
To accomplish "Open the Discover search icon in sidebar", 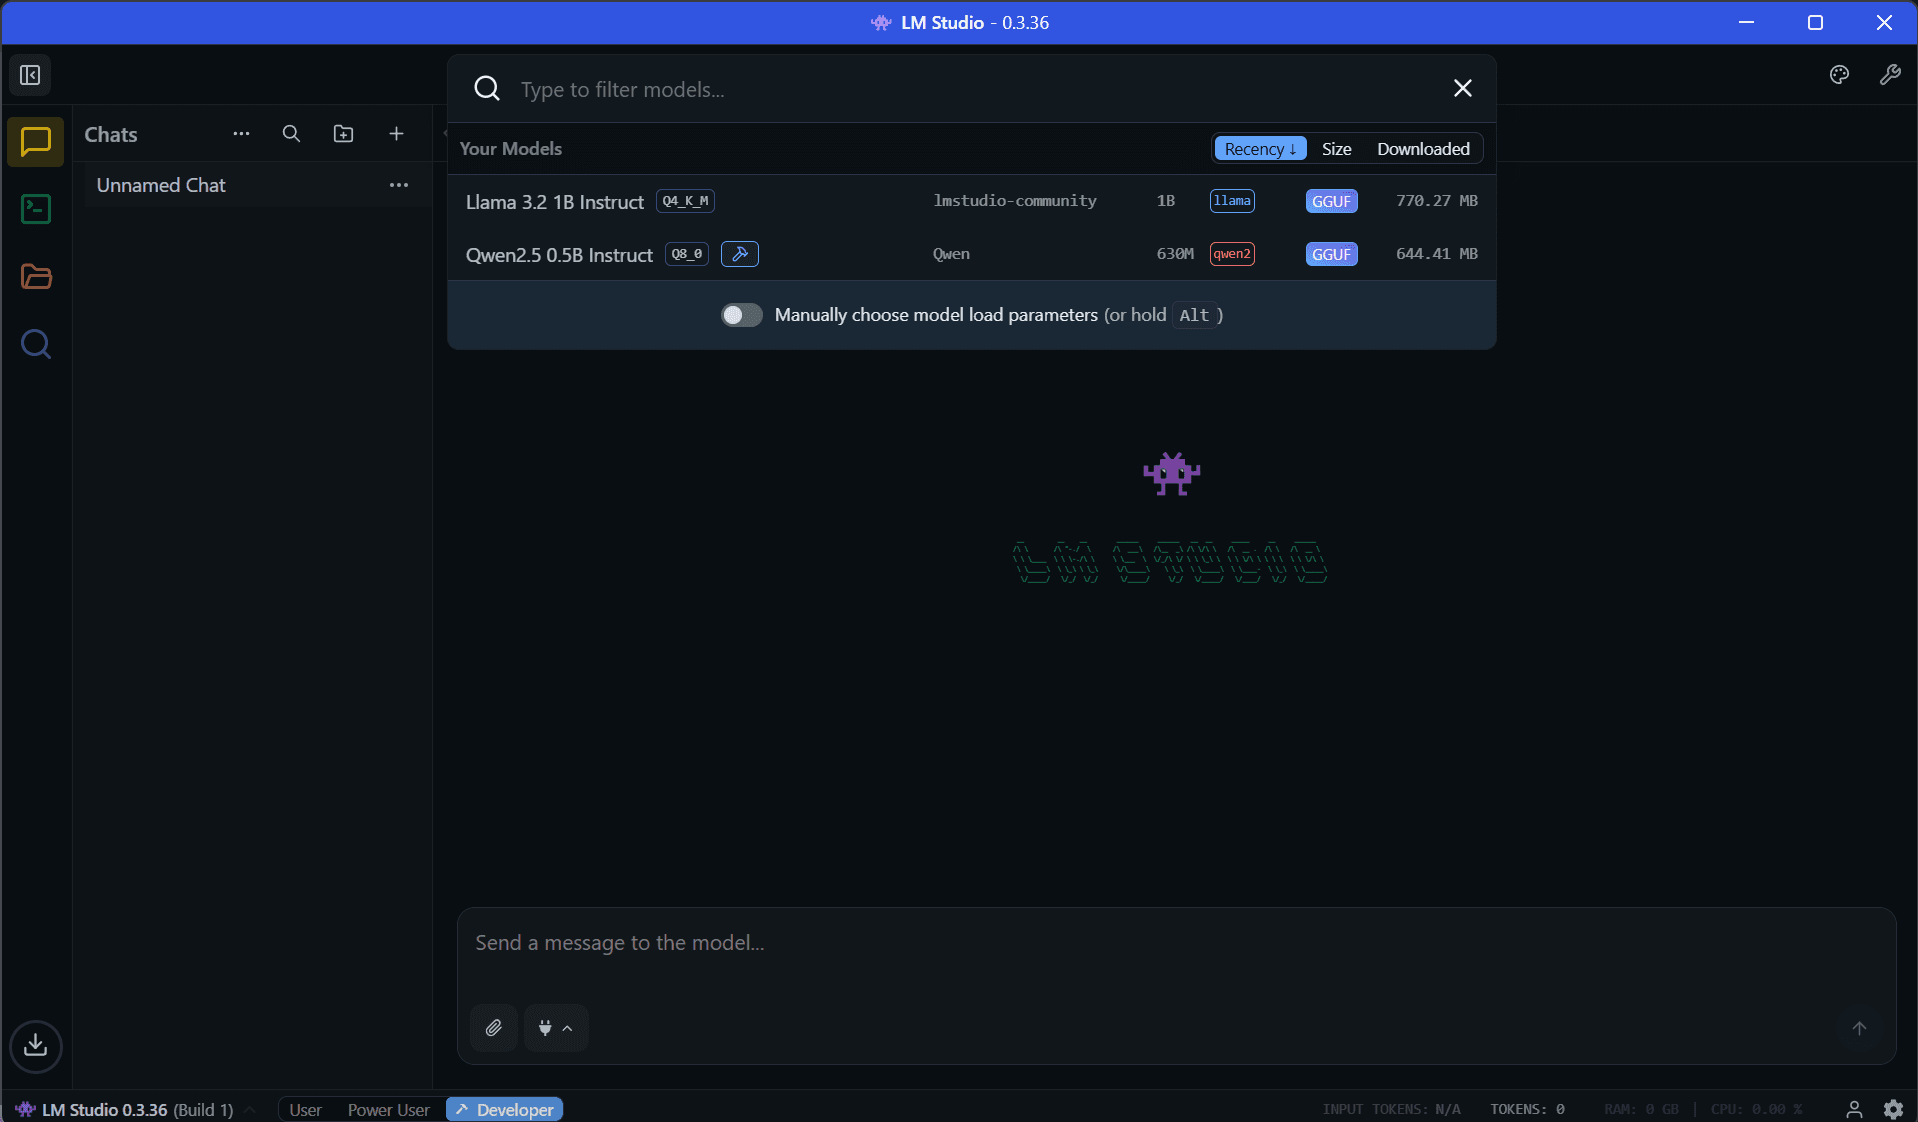I will (36, 345).
